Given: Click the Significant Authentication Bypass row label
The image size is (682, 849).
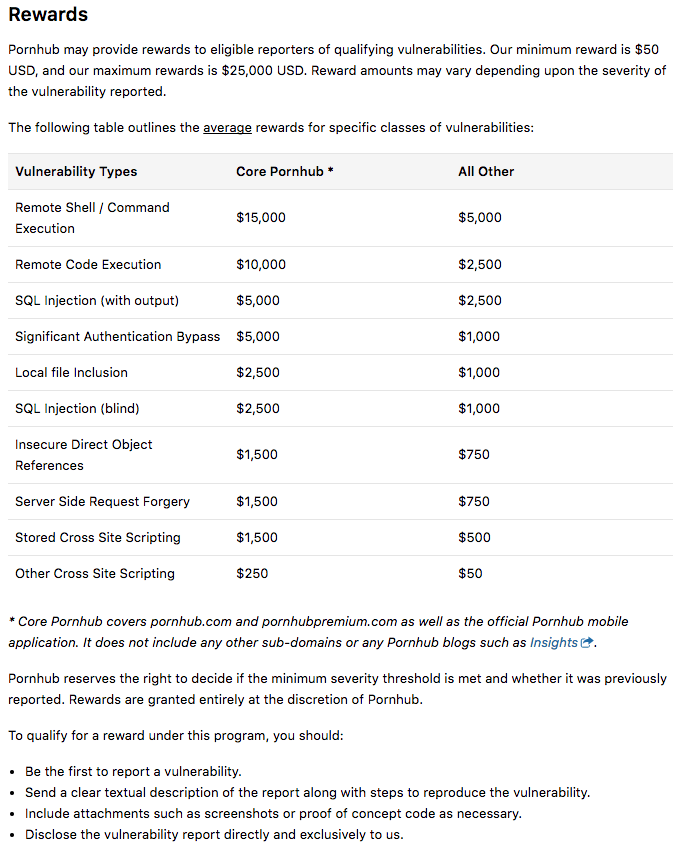Looking at the screenshot, I should [x=117, y=337].
